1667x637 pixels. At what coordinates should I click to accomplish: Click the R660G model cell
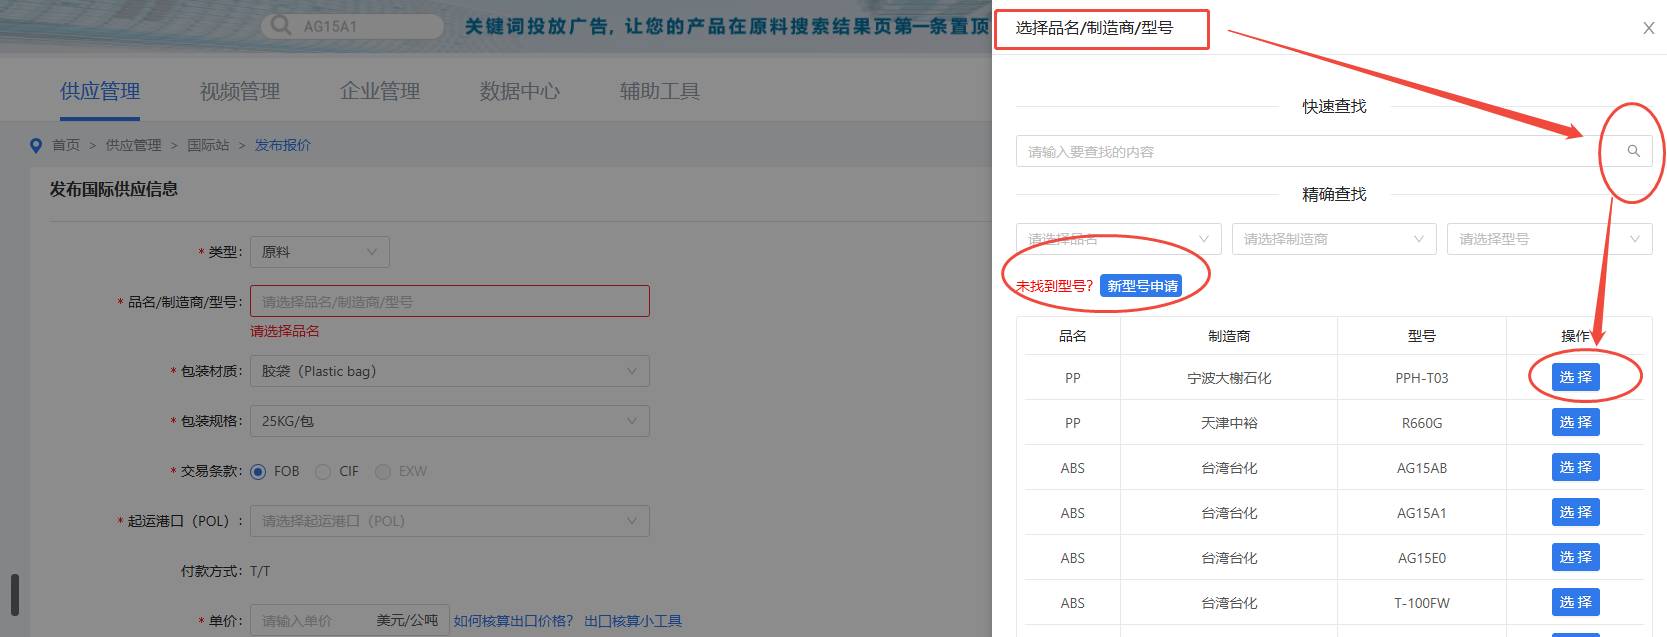coord(1422,423)
